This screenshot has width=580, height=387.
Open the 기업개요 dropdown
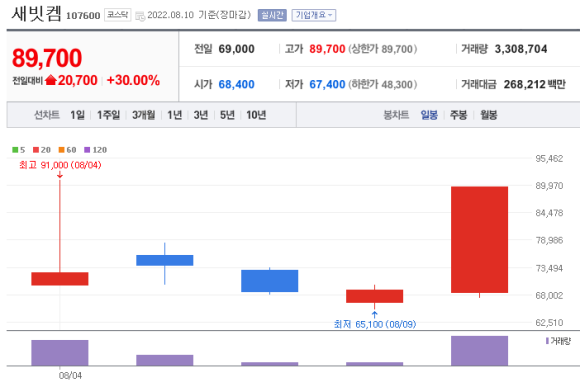pos(314,15)
